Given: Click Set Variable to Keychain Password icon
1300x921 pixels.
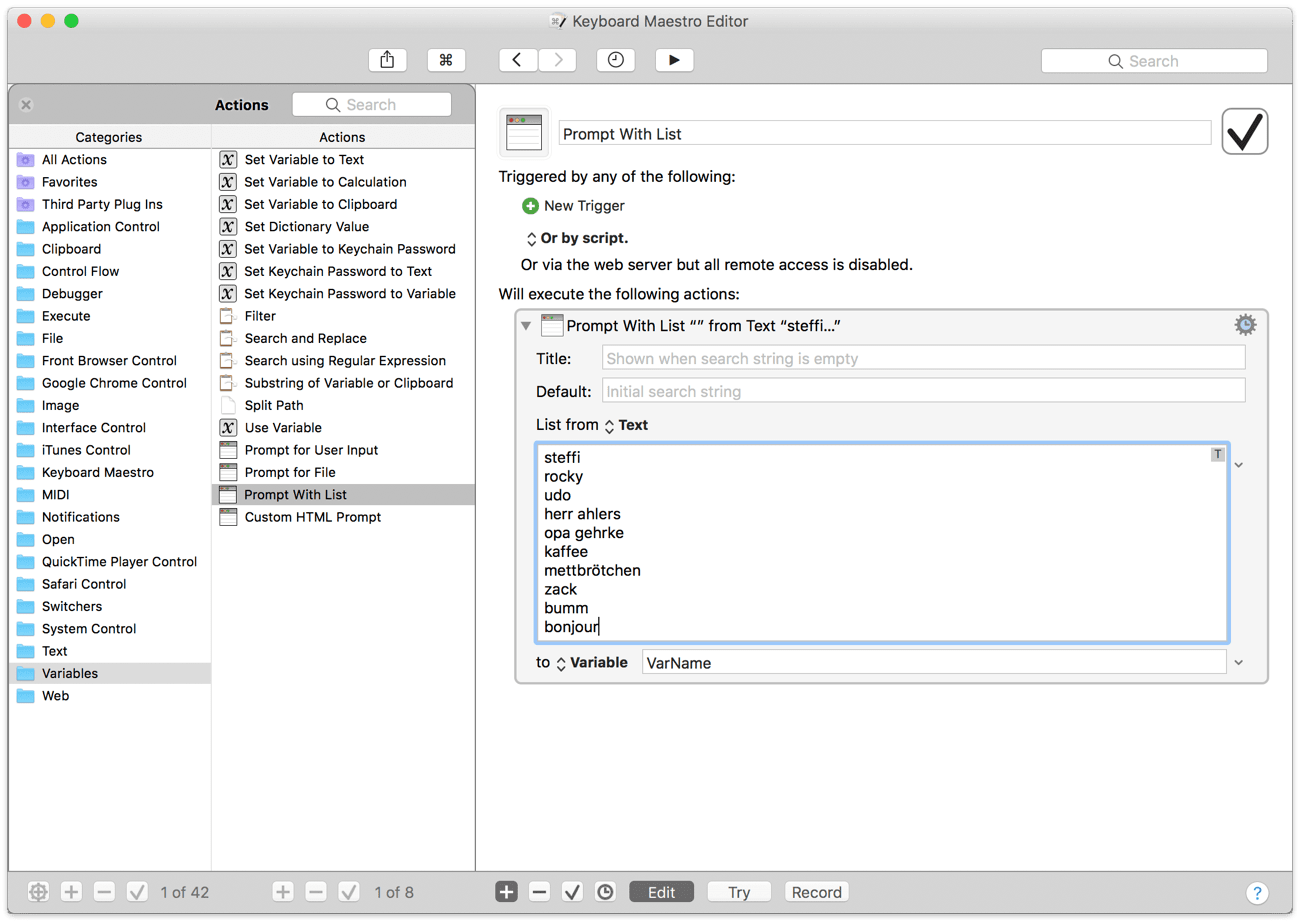Looking at the screenshot, I should [227, 249].
